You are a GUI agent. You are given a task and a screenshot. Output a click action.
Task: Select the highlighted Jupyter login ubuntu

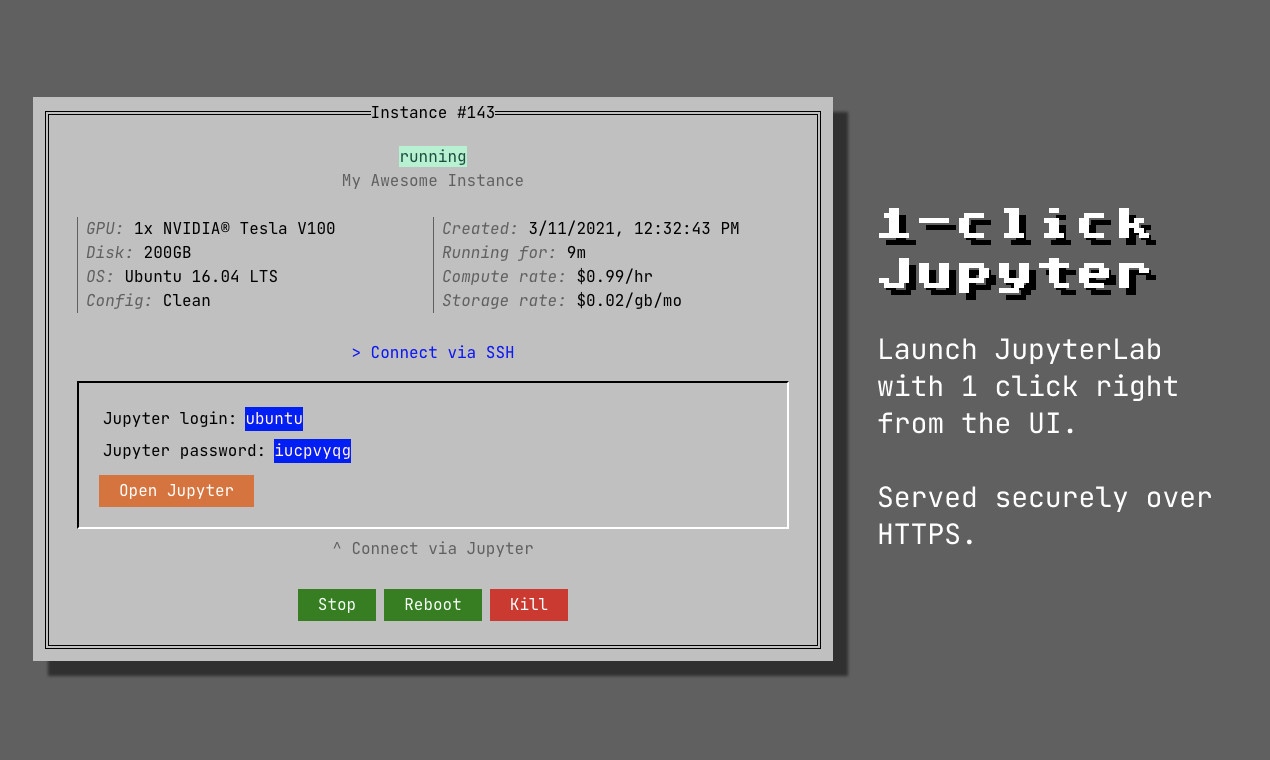tap(274, 418)
